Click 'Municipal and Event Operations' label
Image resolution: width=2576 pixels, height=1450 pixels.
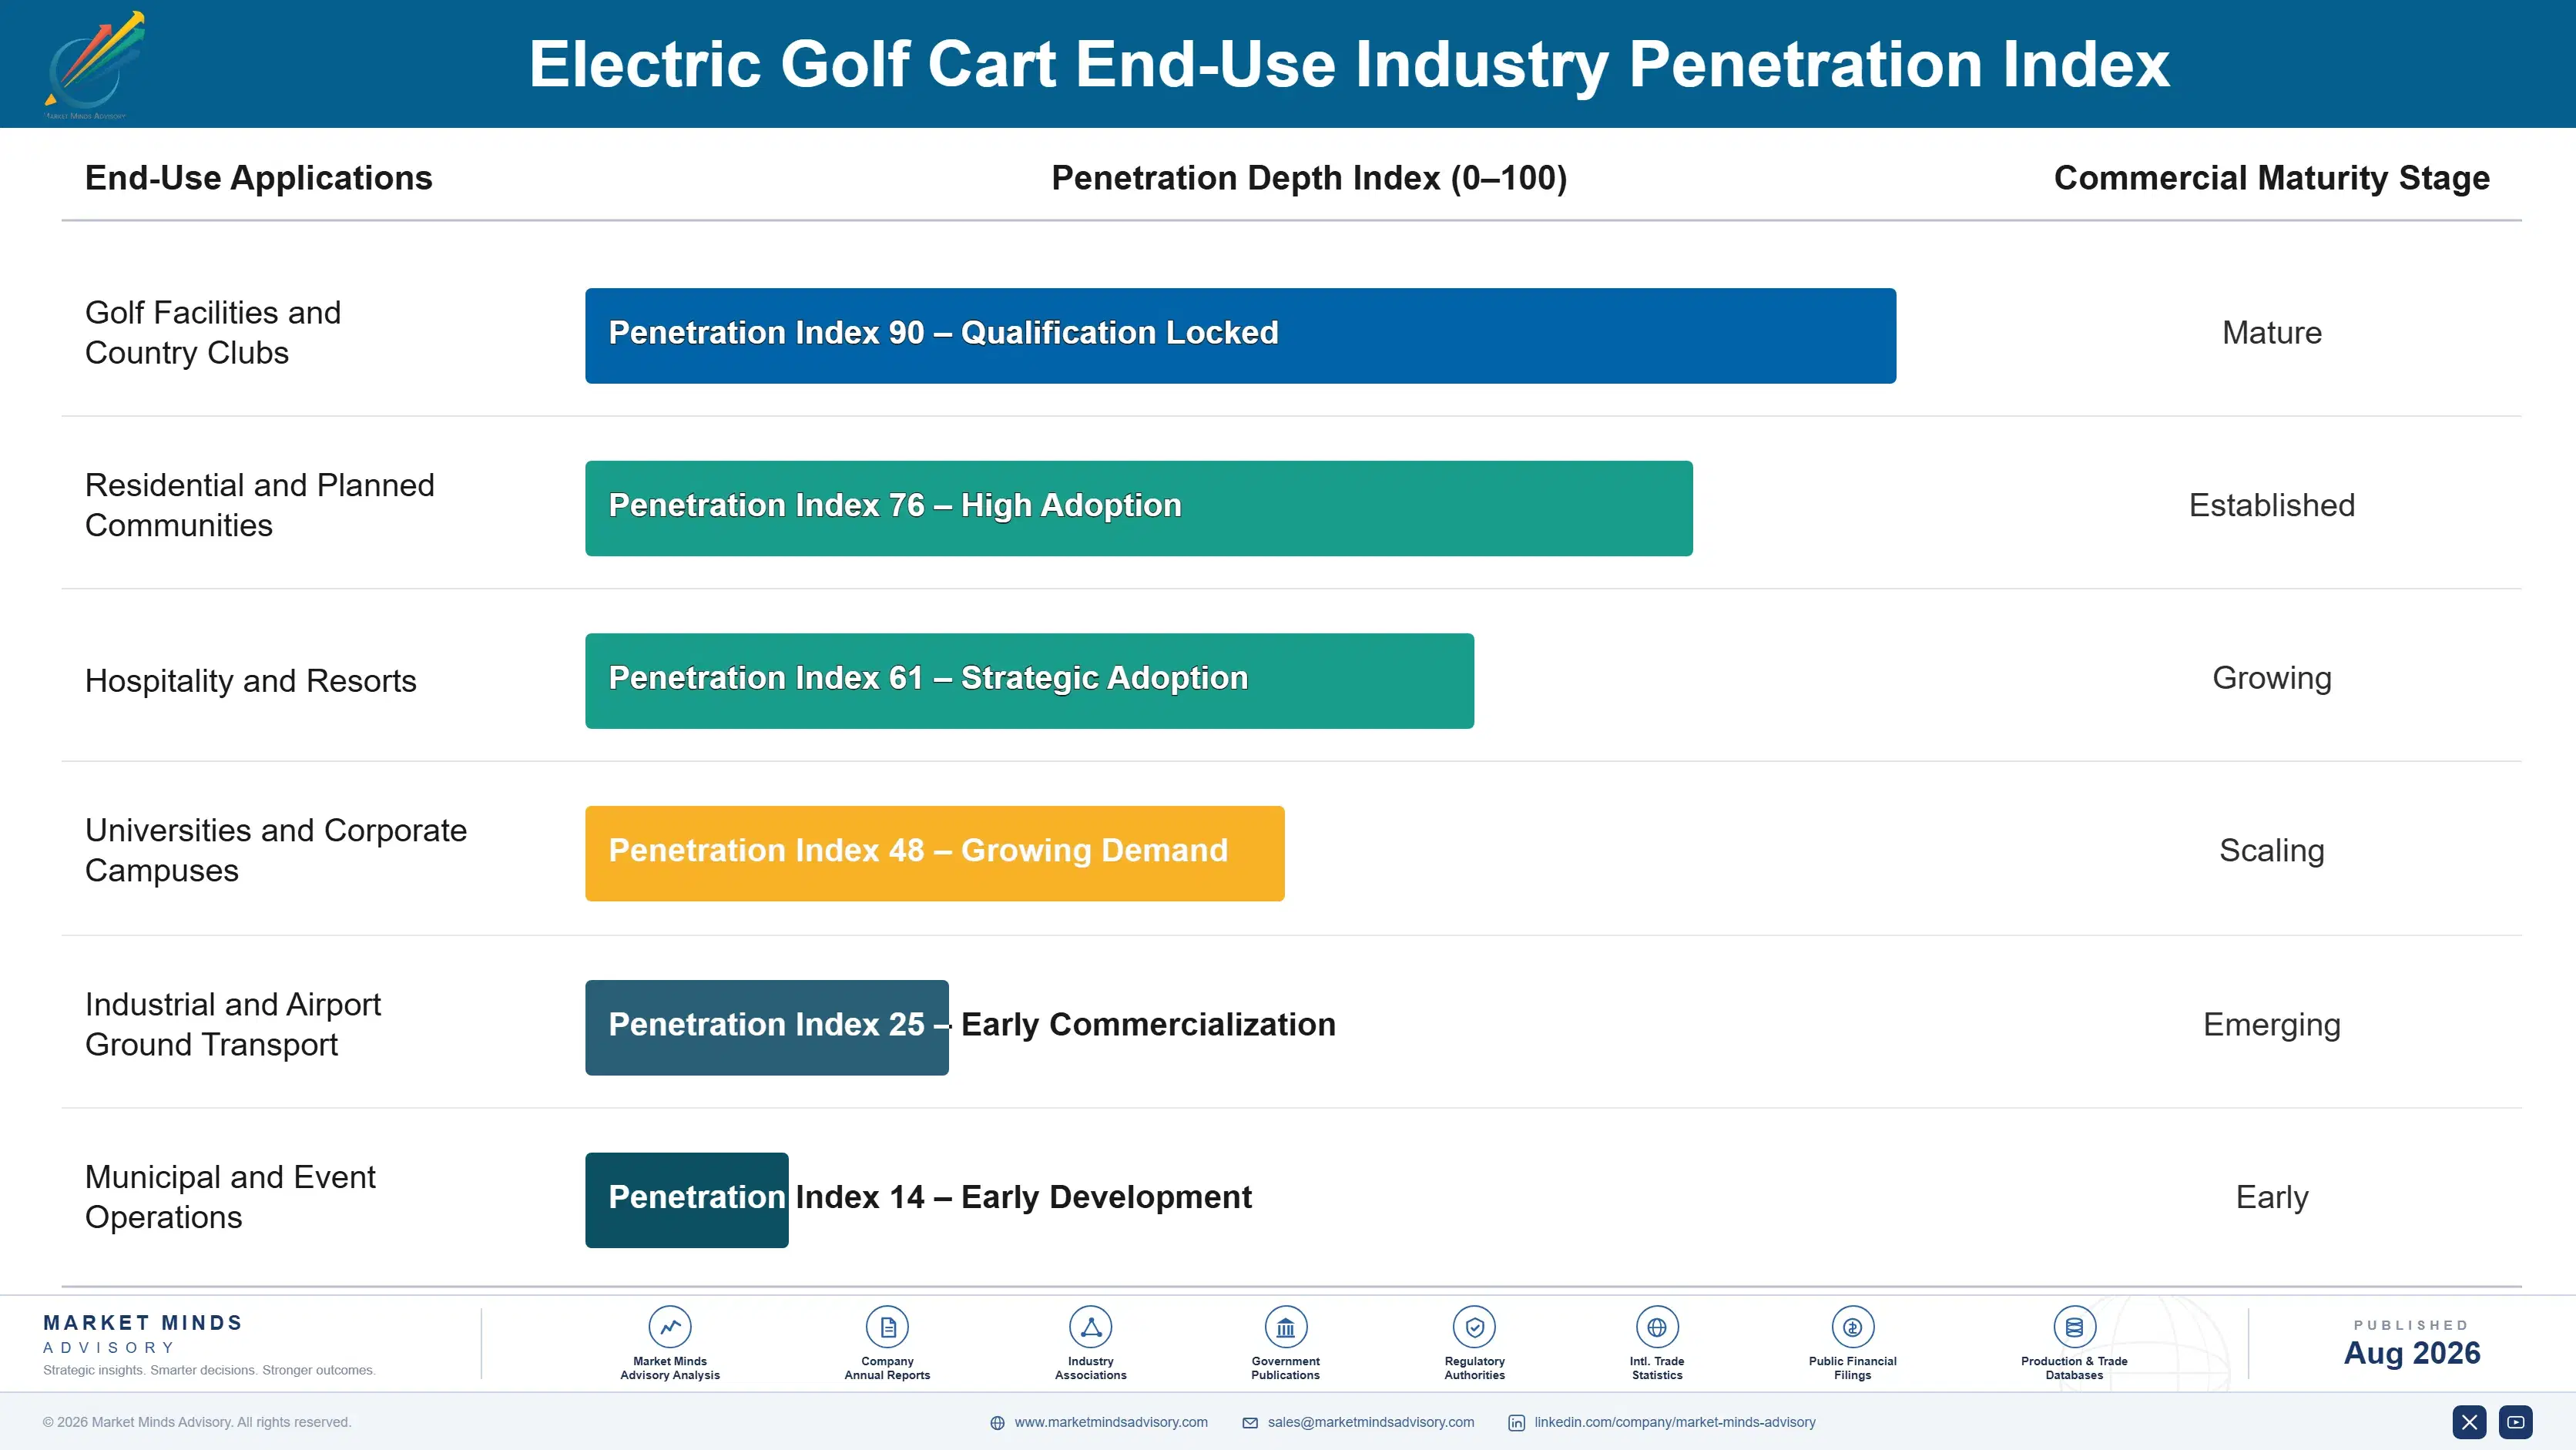click(x=230, y=1197)
